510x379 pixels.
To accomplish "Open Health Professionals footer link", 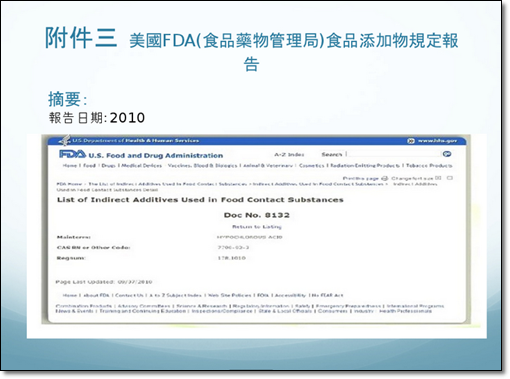I will [x=405, y=311].
